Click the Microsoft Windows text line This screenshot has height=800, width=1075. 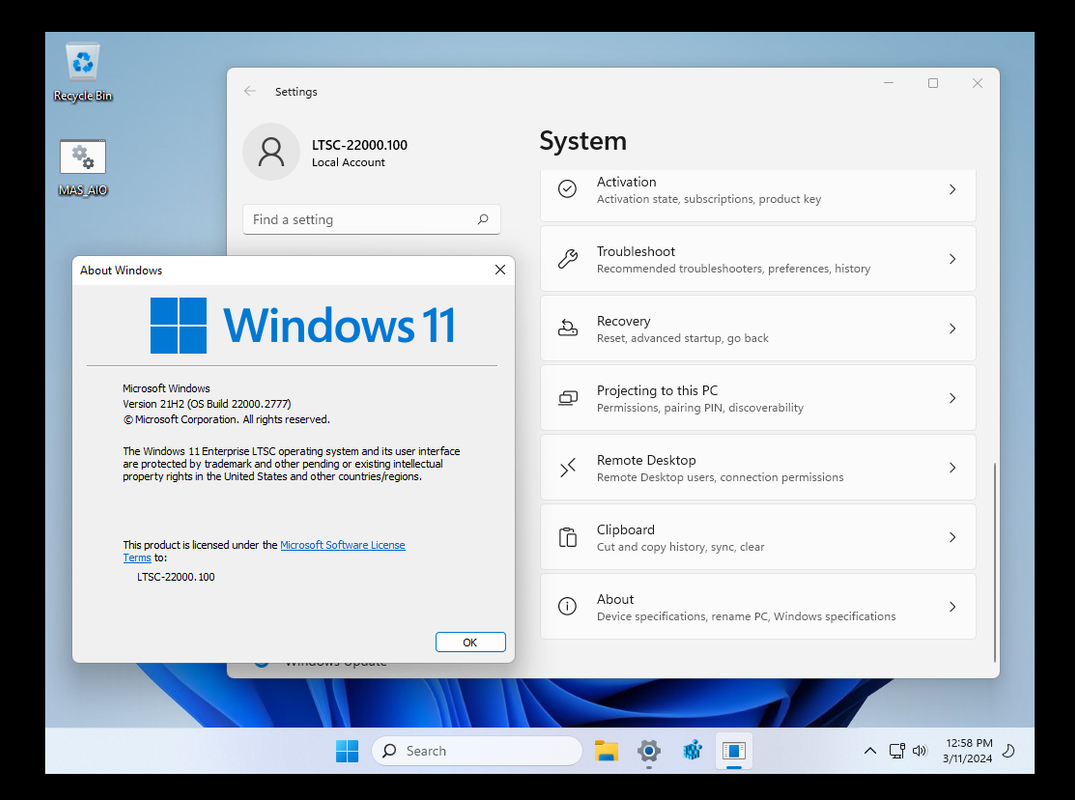166,388
